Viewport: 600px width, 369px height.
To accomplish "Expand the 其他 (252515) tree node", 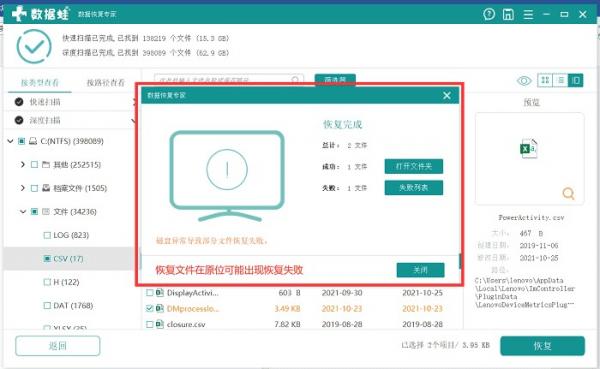I will tap(23, 165).
